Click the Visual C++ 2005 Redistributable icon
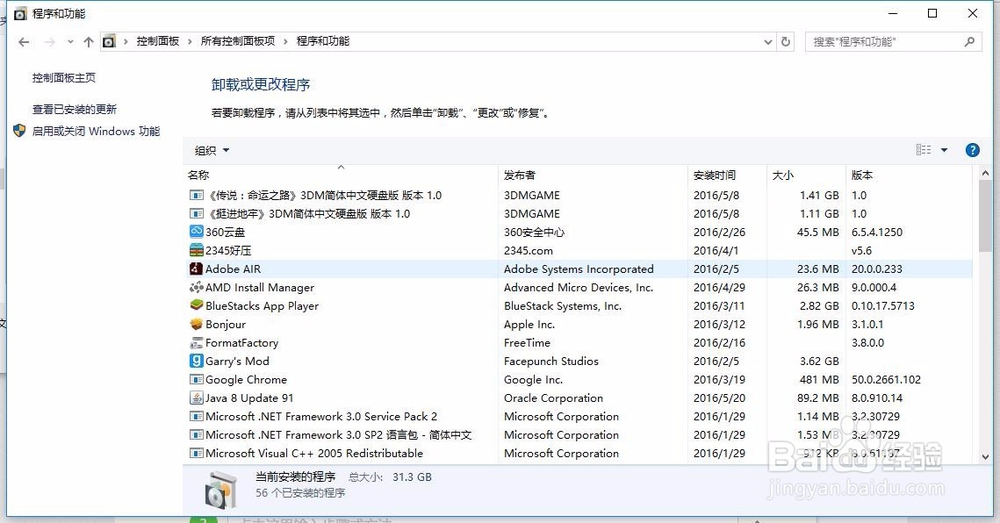Viewport: 1000px width, 523px height. [x=196, y=453]
